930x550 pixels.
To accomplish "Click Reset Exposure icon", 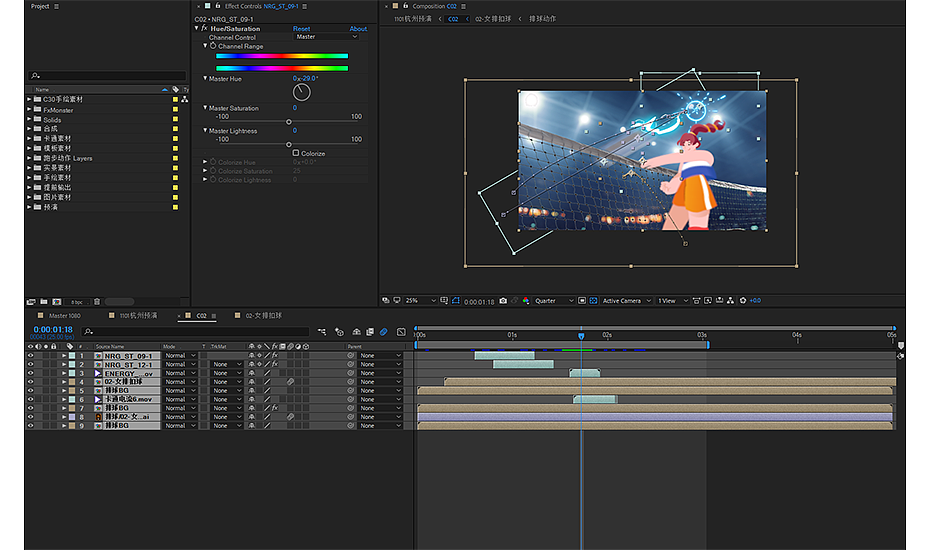I will pyautogui.click(x=743, y=301).
